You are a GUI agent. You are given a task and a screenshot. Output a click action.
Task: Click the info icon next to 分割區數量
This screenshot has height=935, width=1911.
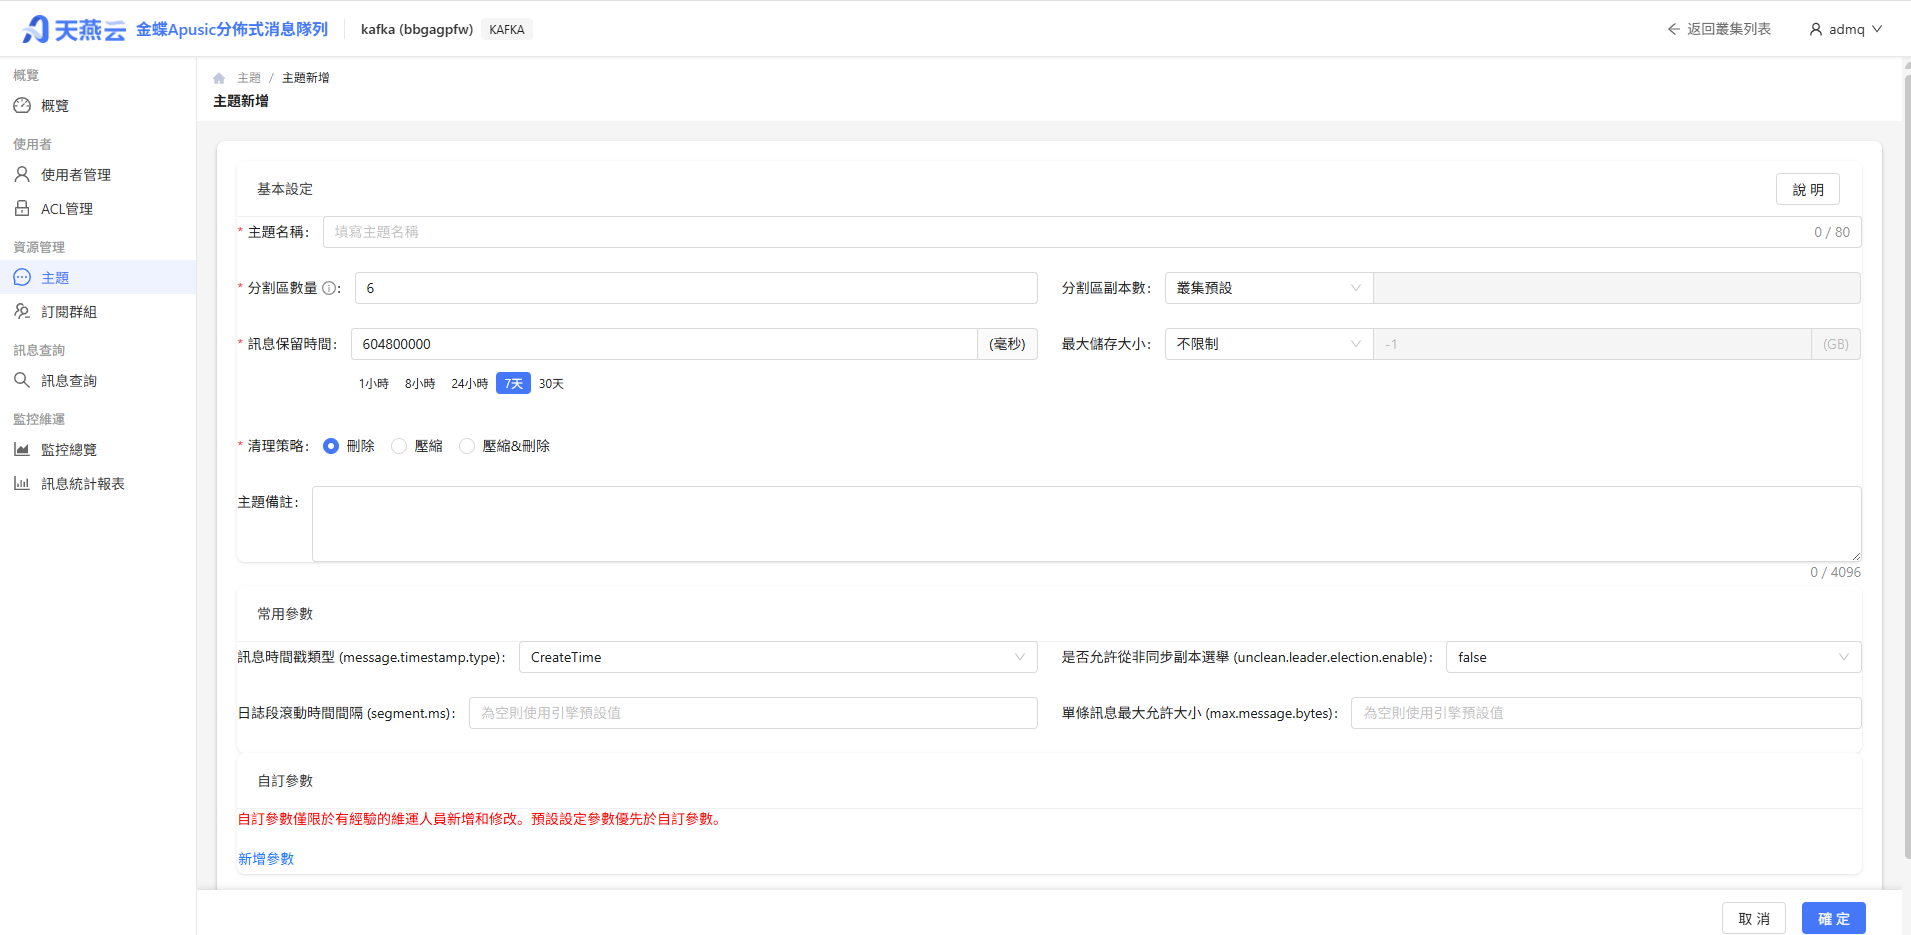click(329, 288)
